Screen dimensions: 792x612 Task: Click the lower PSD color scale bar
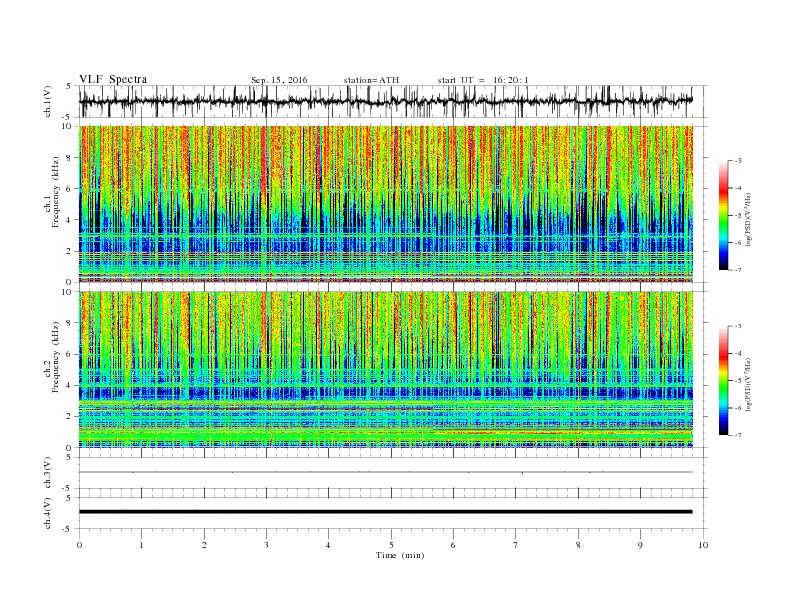723,380
